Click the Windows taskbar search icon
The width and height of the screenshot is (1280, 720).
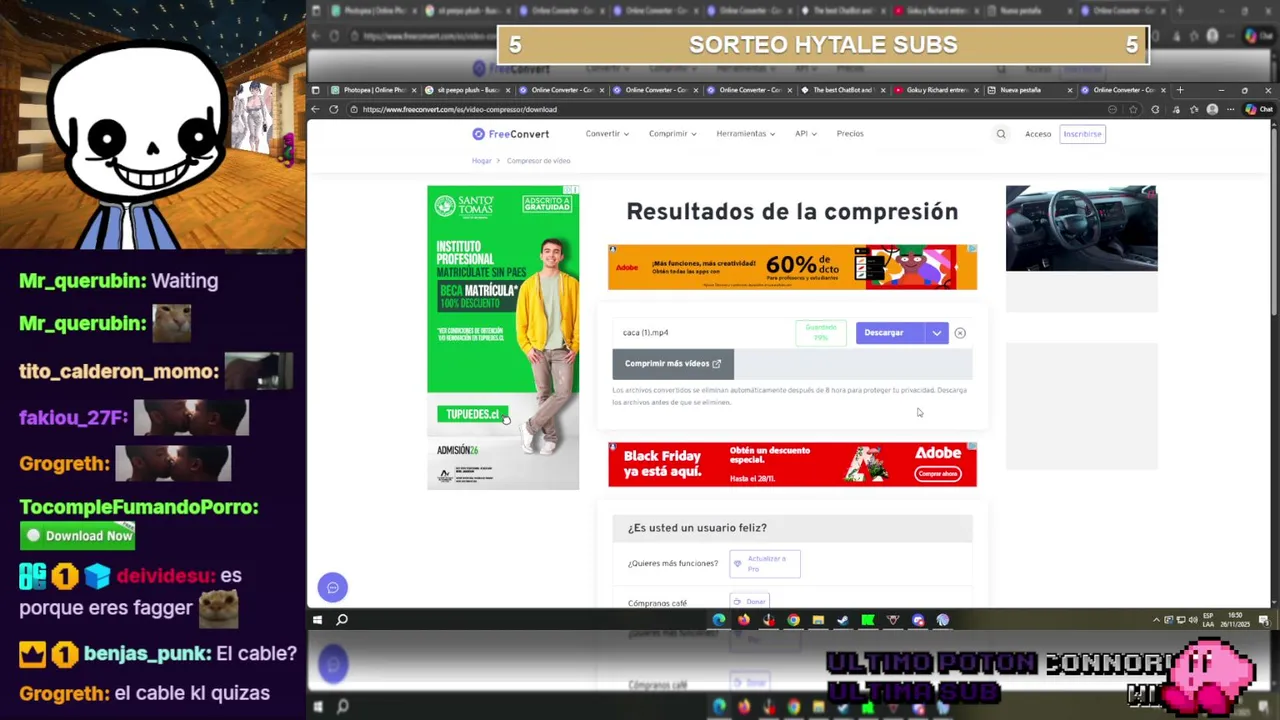(x=342, y=620)
